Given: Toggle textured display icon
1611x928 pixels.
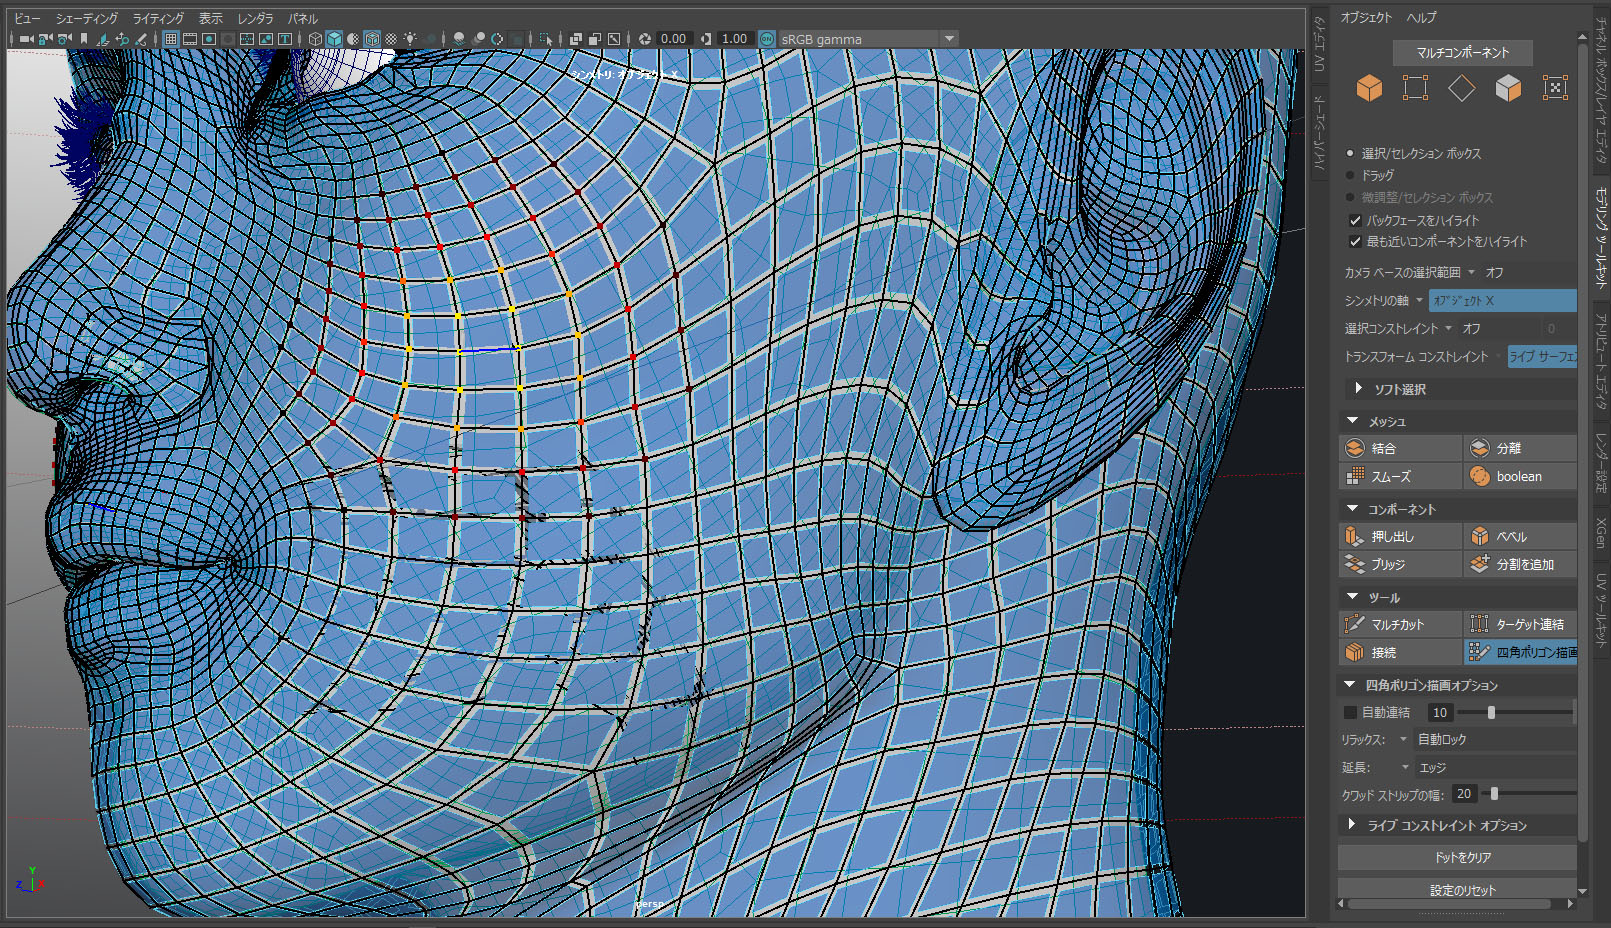Looking at the screenshot, I should point(391,39).
